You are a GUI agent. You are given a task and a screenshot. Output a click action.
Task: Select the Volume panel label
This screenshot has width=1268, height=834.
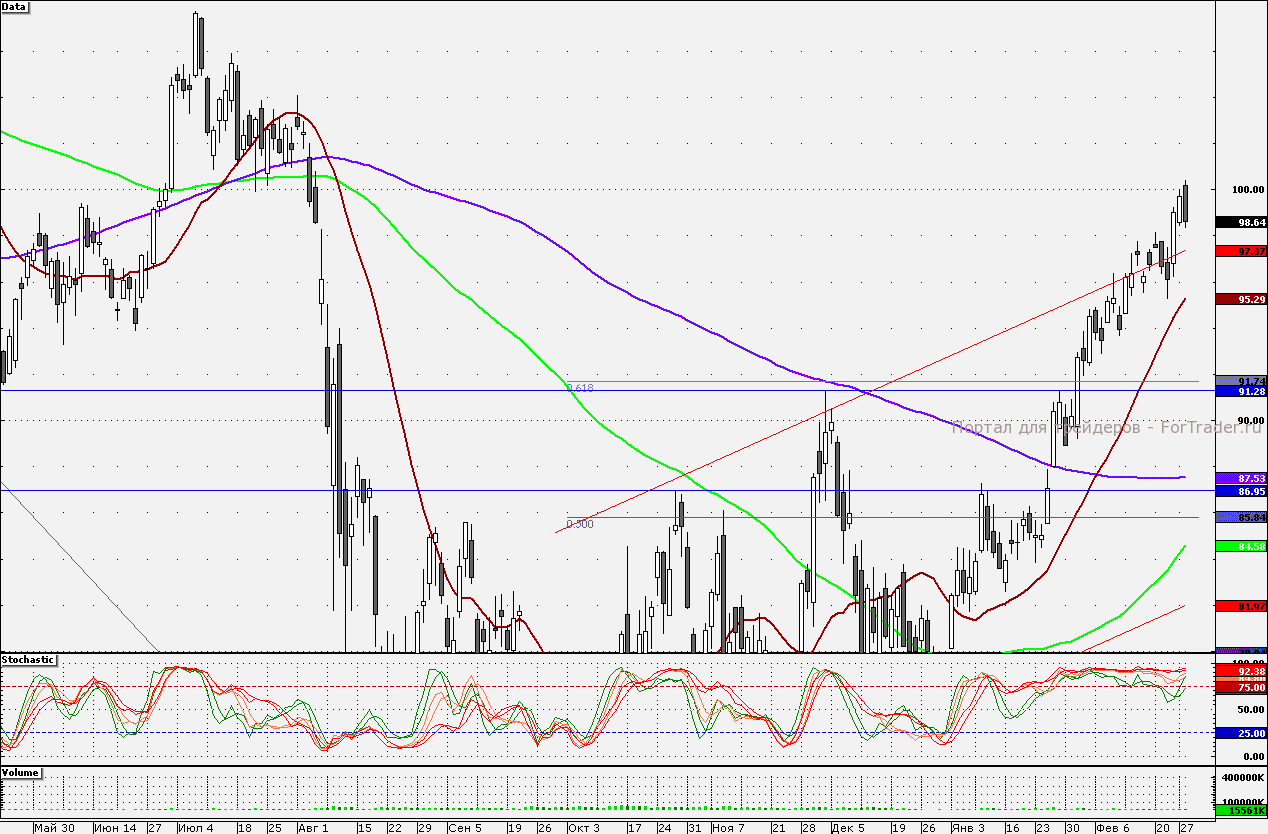21,773
